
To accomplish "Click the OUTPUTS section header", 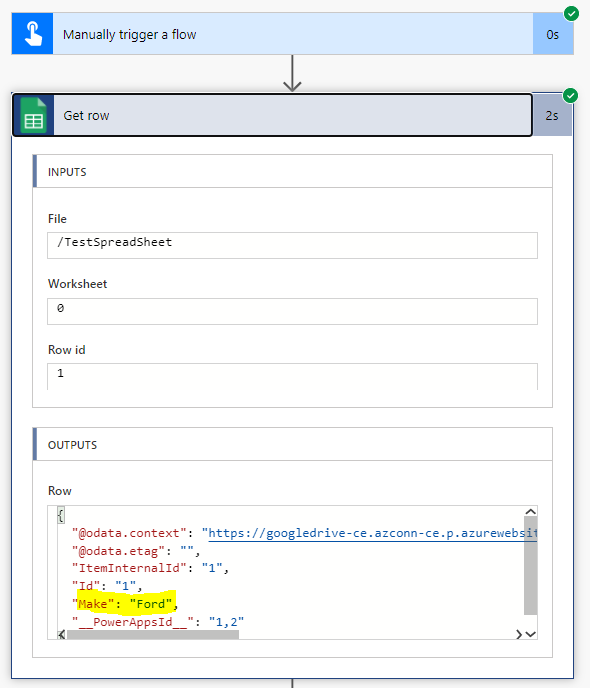I will pyautogui.click(x=293, y=444).
